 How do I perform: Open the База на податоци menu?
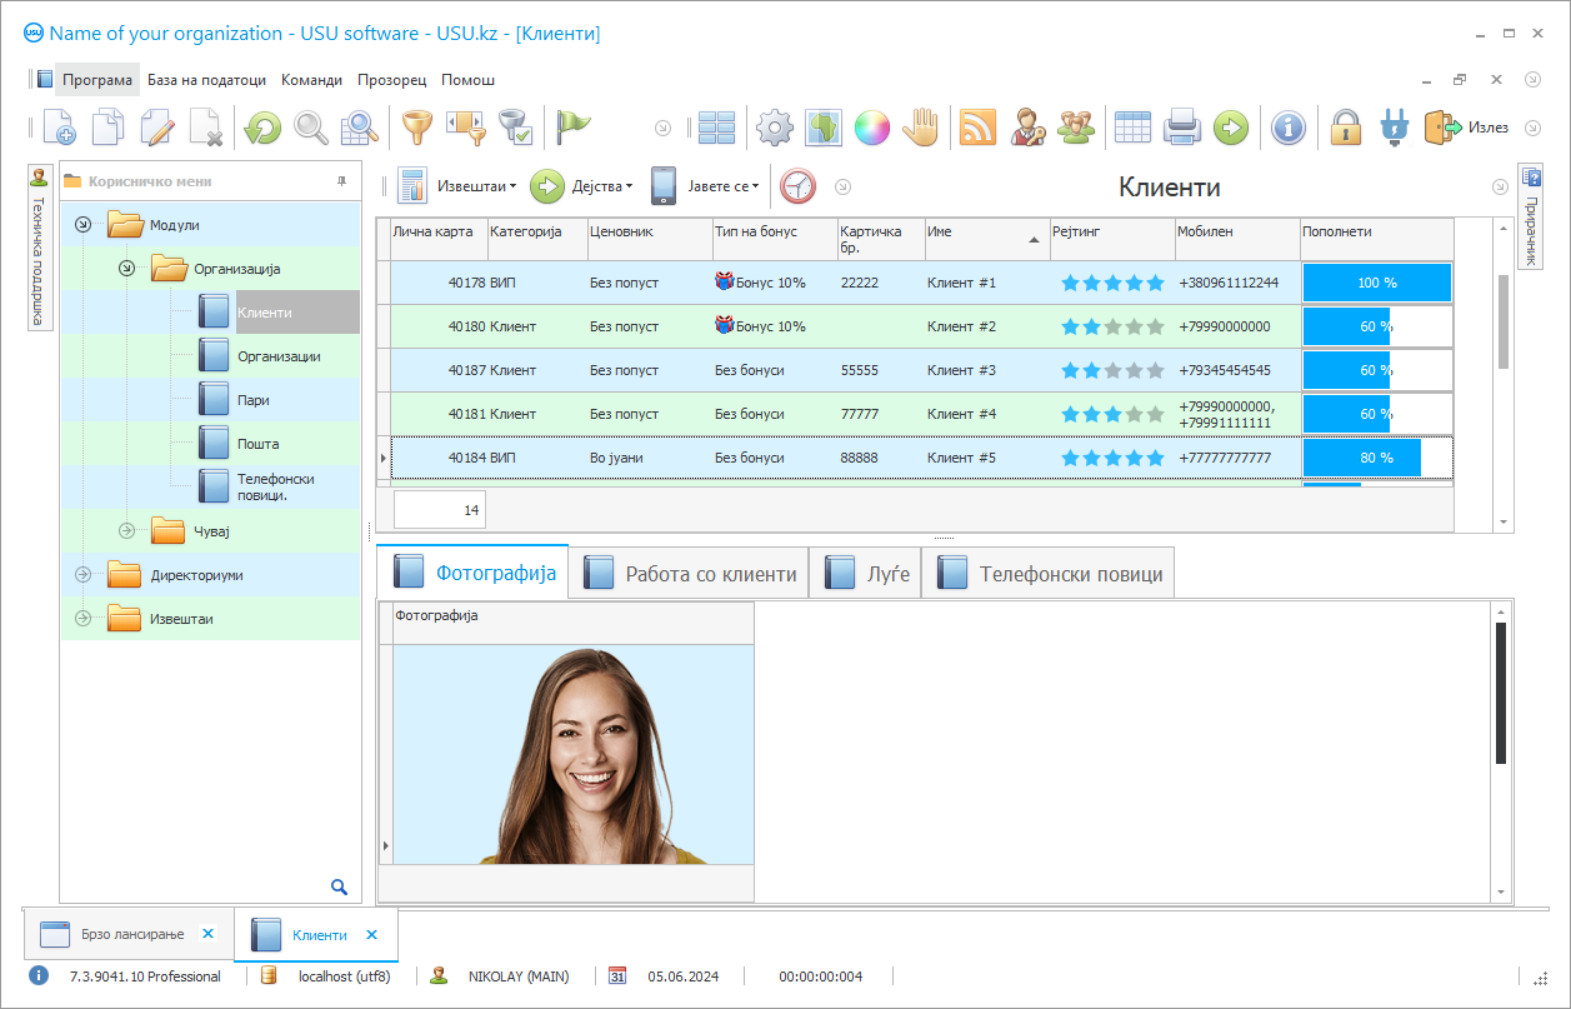(206, 80)
